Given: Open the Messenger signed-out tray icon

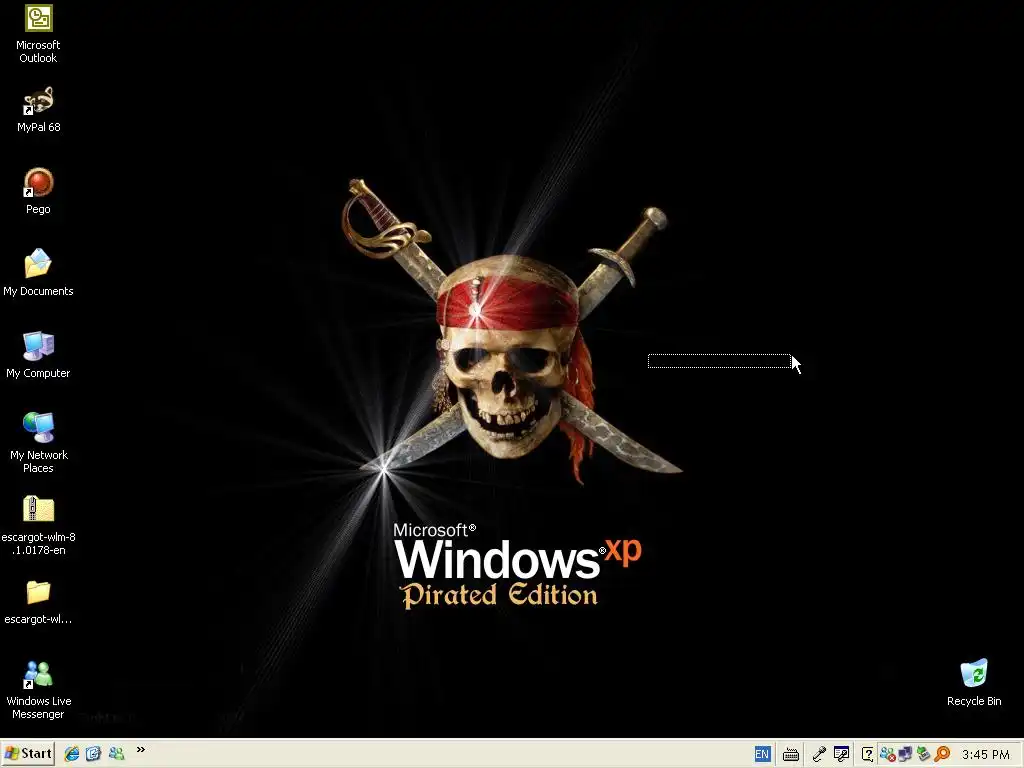Looking at the screenshot, I should coord(887,754).
